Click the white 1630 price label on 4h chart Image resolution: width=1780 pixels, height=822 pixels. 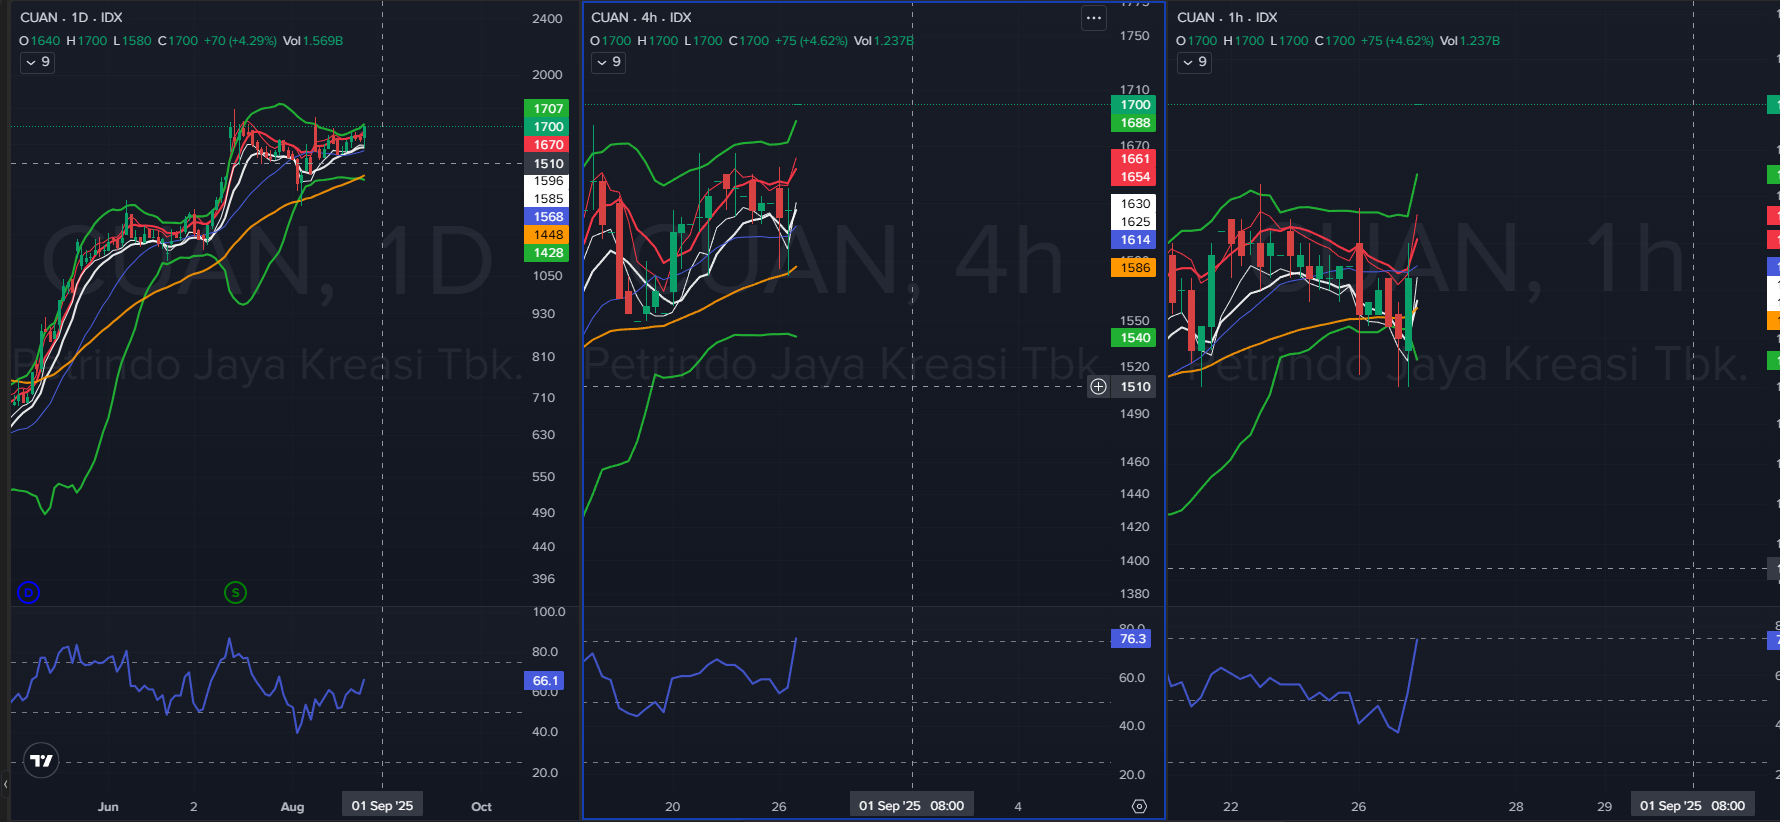1134,203
